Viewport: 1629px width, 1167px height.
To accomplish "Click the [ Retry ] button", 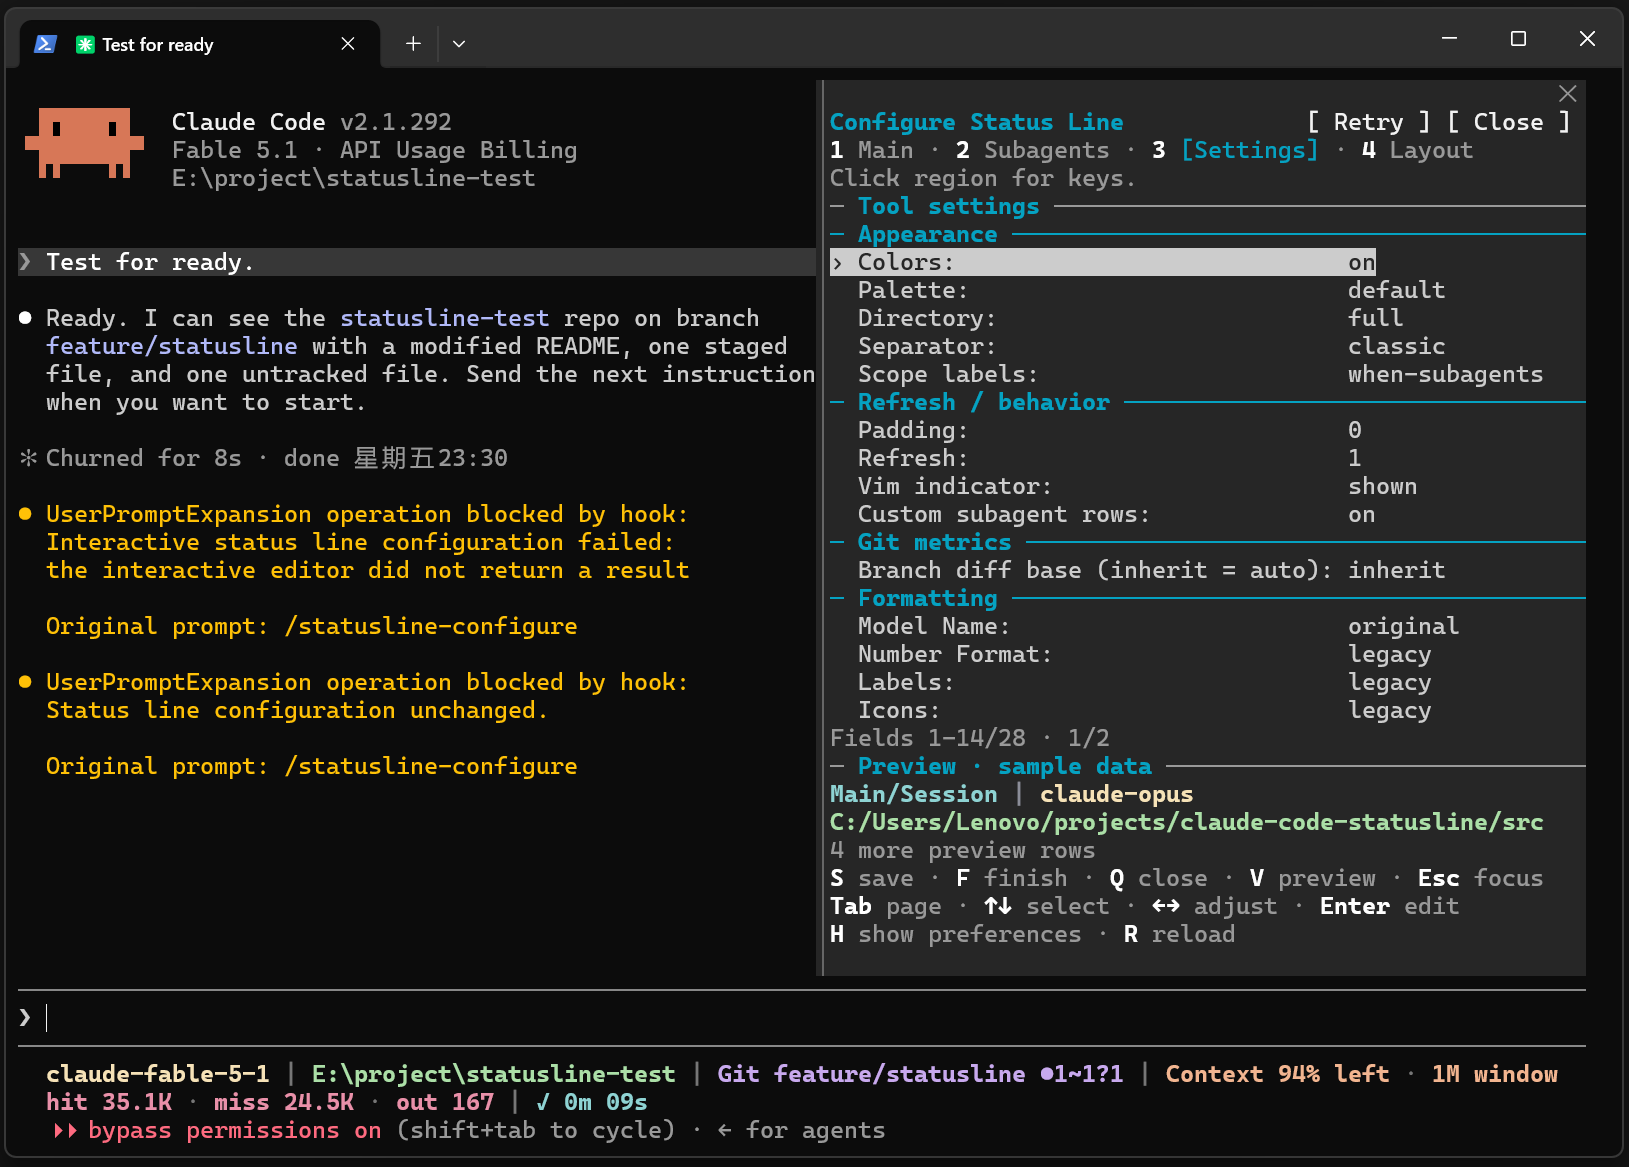I will coord(1368,122).
